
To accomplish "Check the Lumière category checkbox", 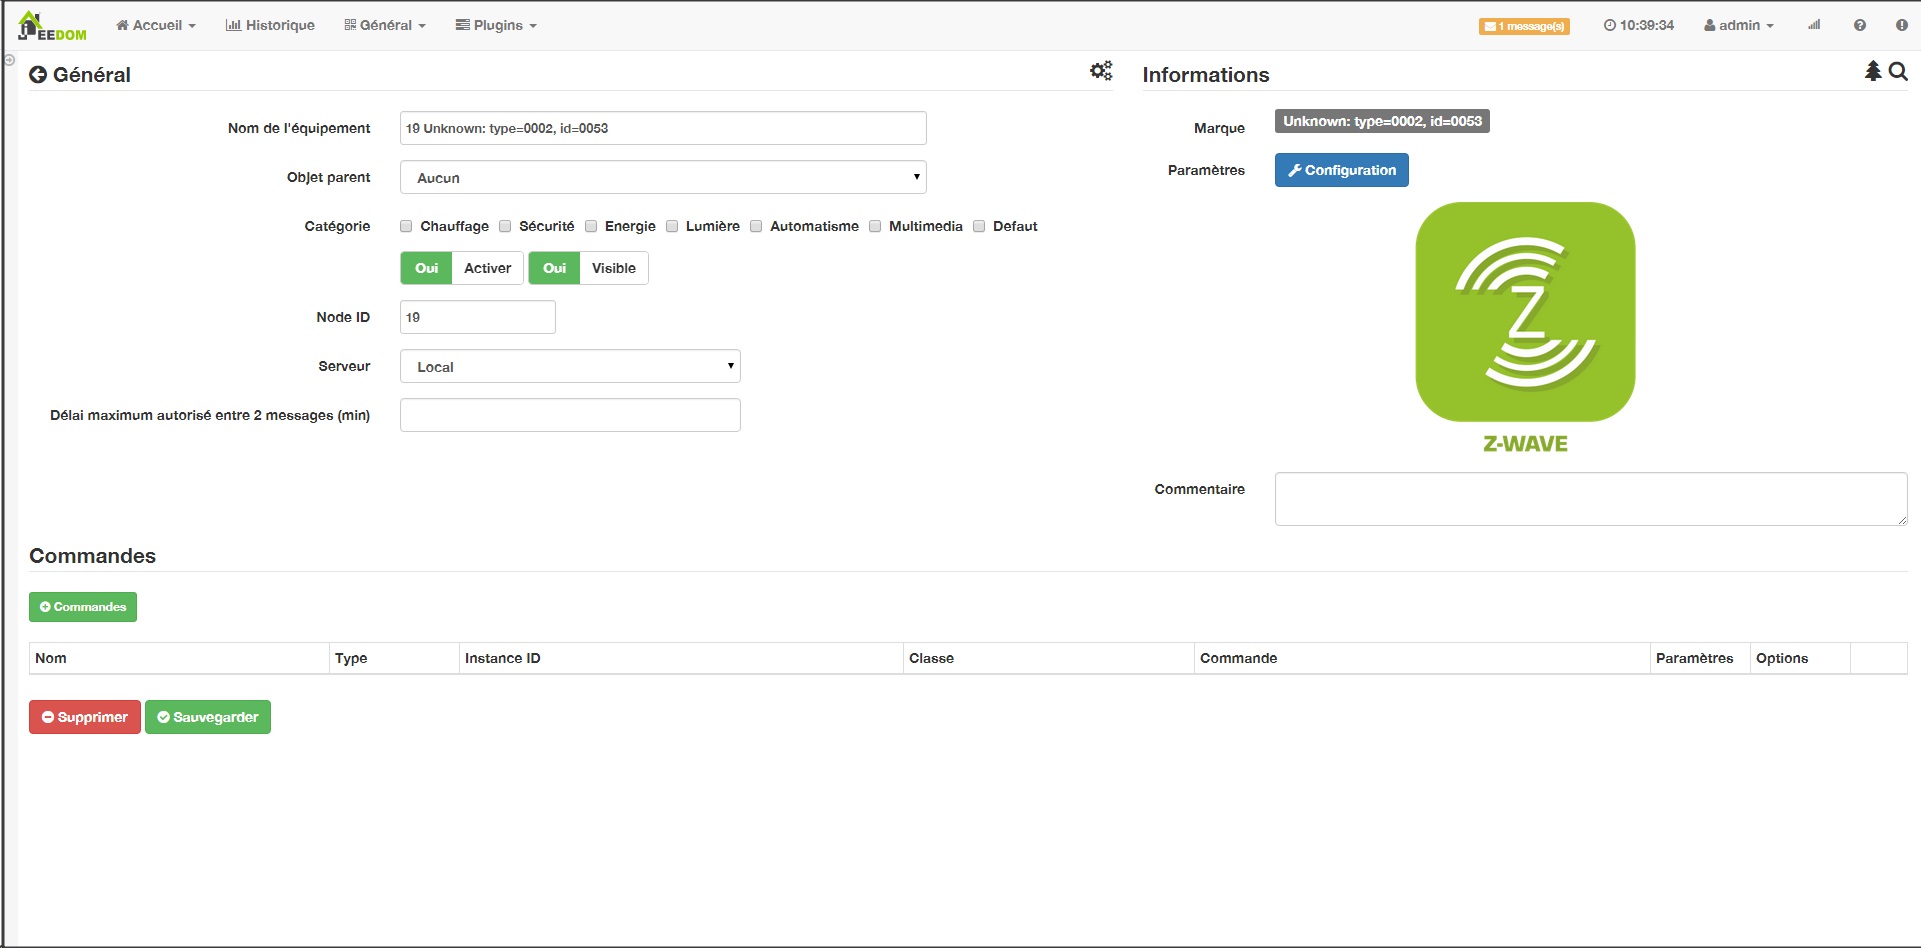I will tap(672, 226).
